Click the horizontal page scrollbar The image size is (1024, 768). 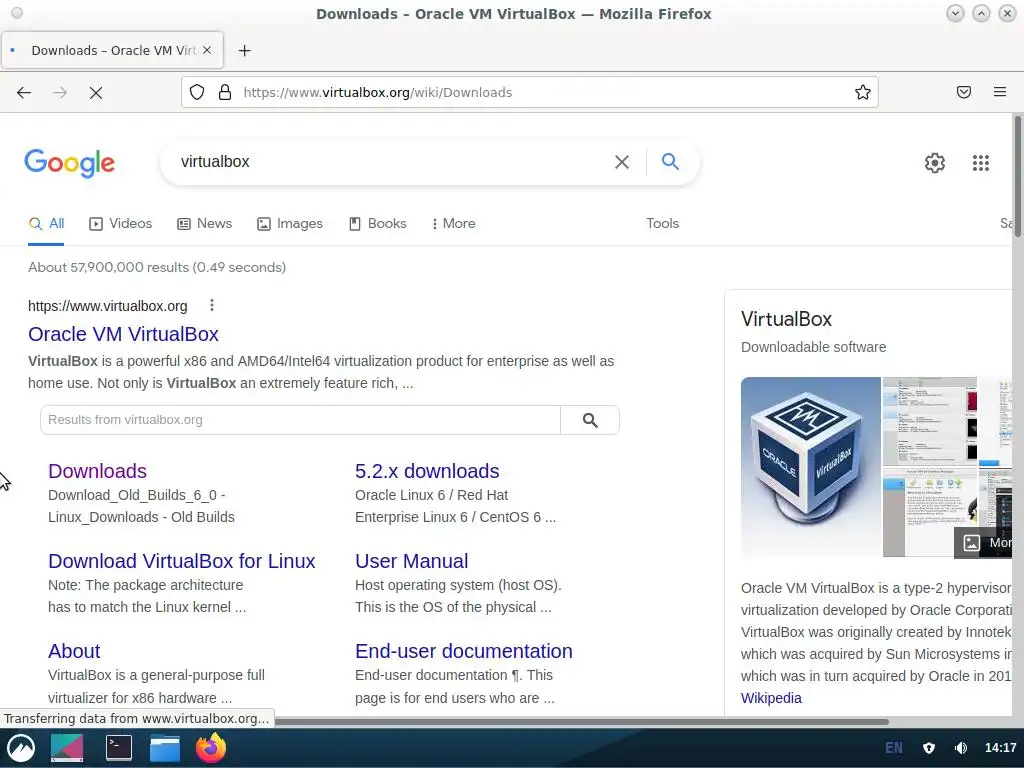point(581,722)
